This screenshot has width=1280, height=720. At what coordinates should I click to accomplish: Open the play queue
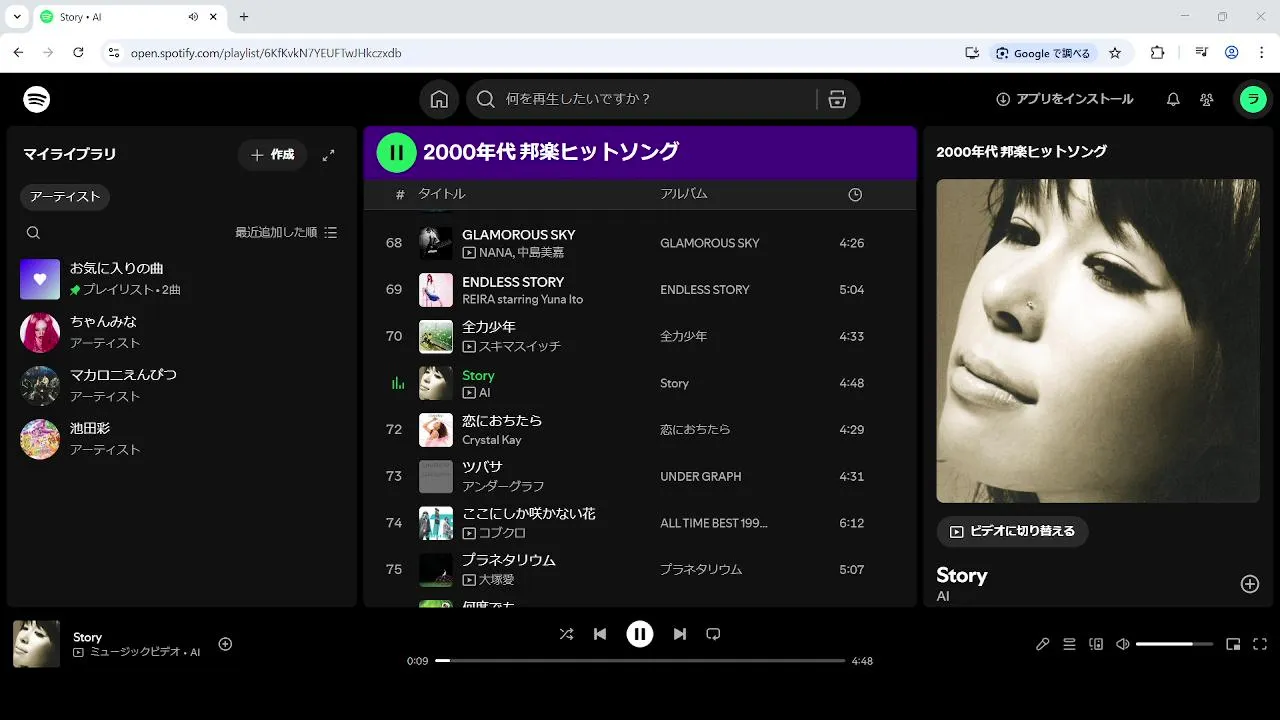[1069, 644]
